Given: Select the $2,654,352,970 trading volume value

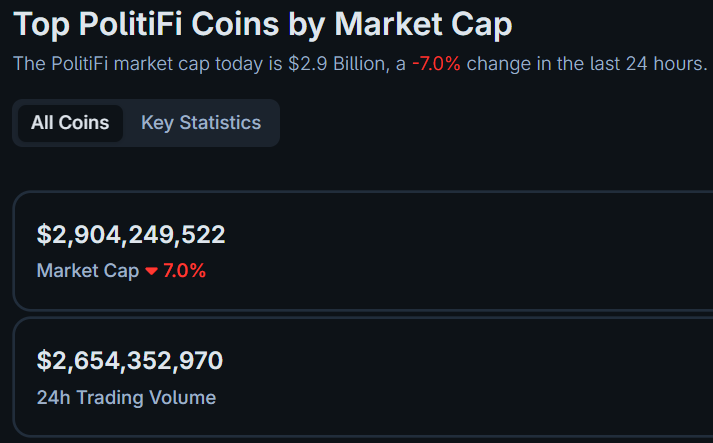Looking at the screenshot, I should (130, 361).
